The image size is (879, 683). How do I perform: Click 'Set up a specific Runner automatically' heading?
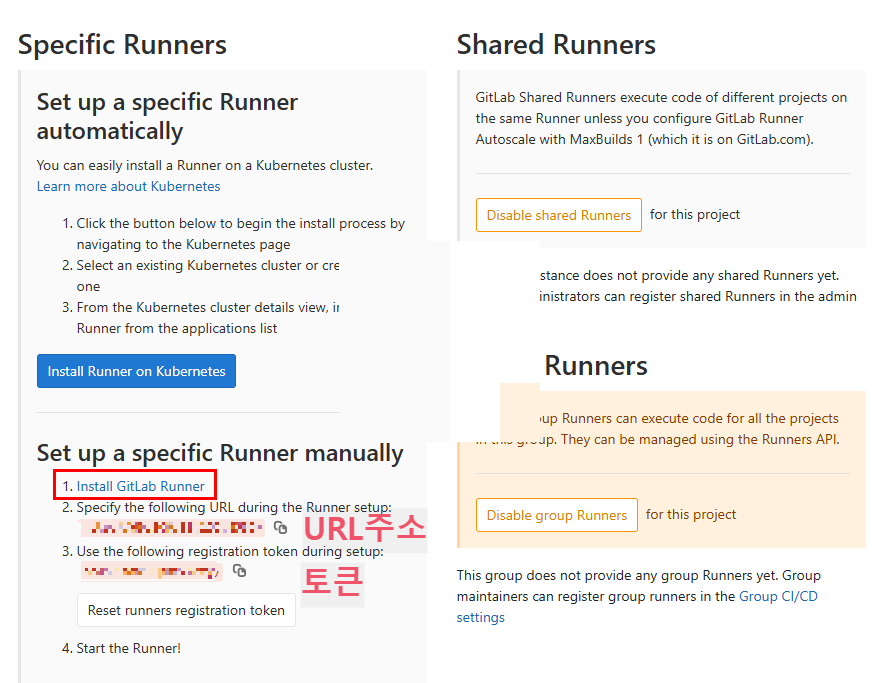pyautogui.click(x=167, y=117)
